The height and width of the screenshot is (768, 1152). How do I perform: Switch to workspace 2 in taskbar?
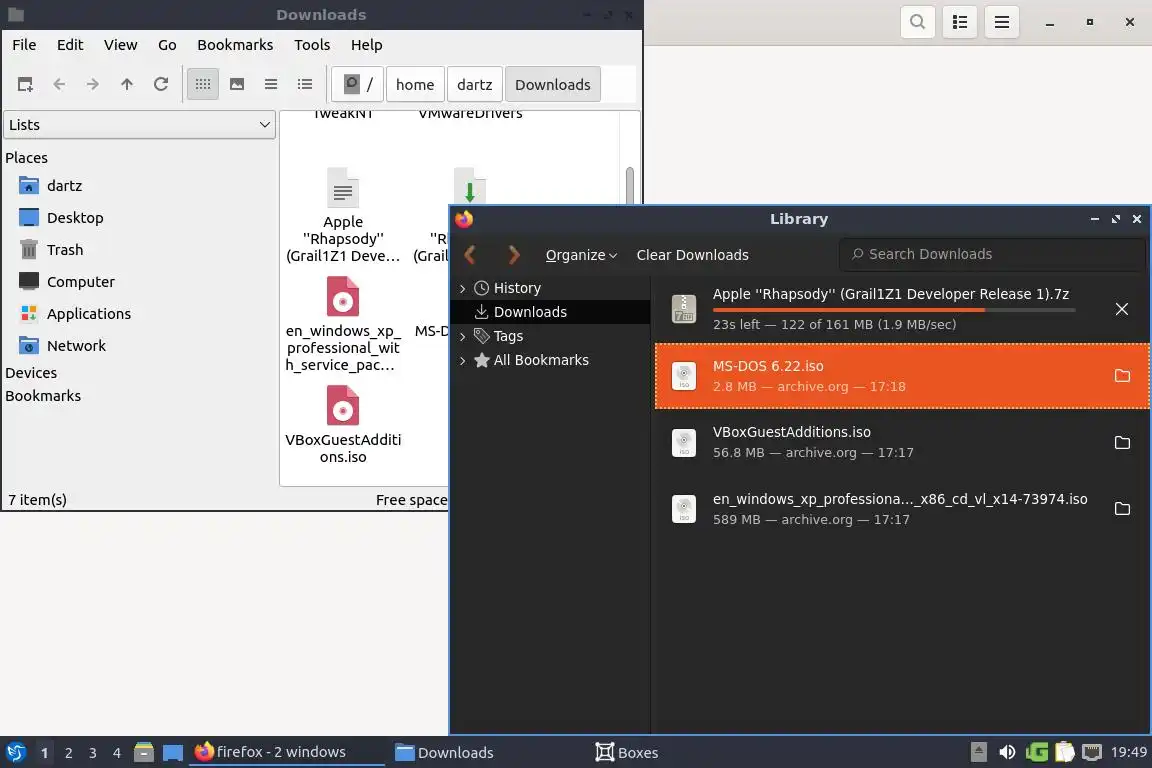68,753
